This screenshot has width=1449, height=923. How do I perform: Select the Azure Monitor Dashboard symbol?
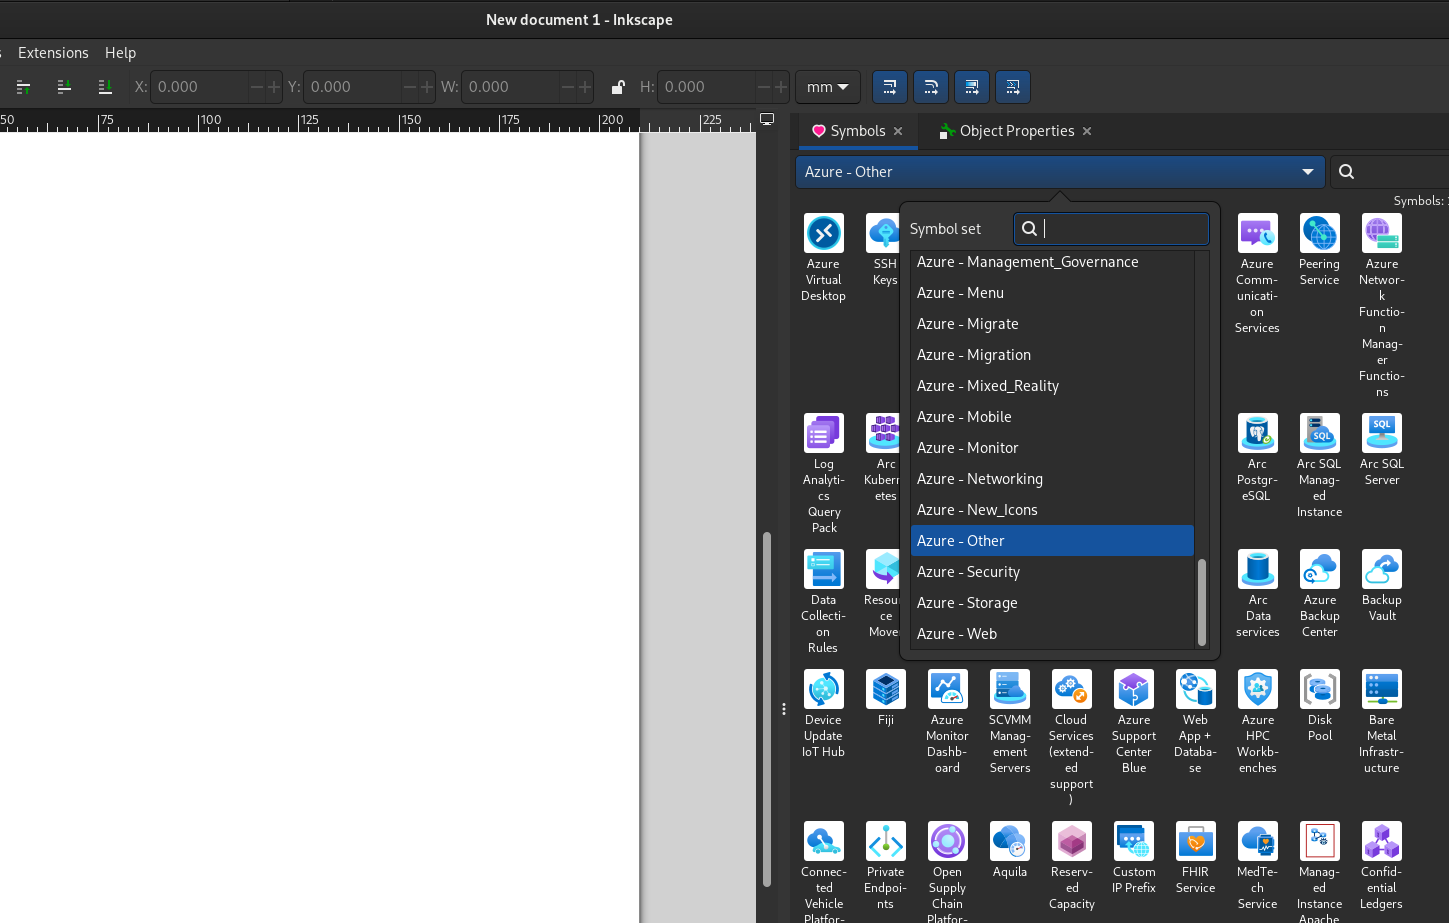[947, 721]
